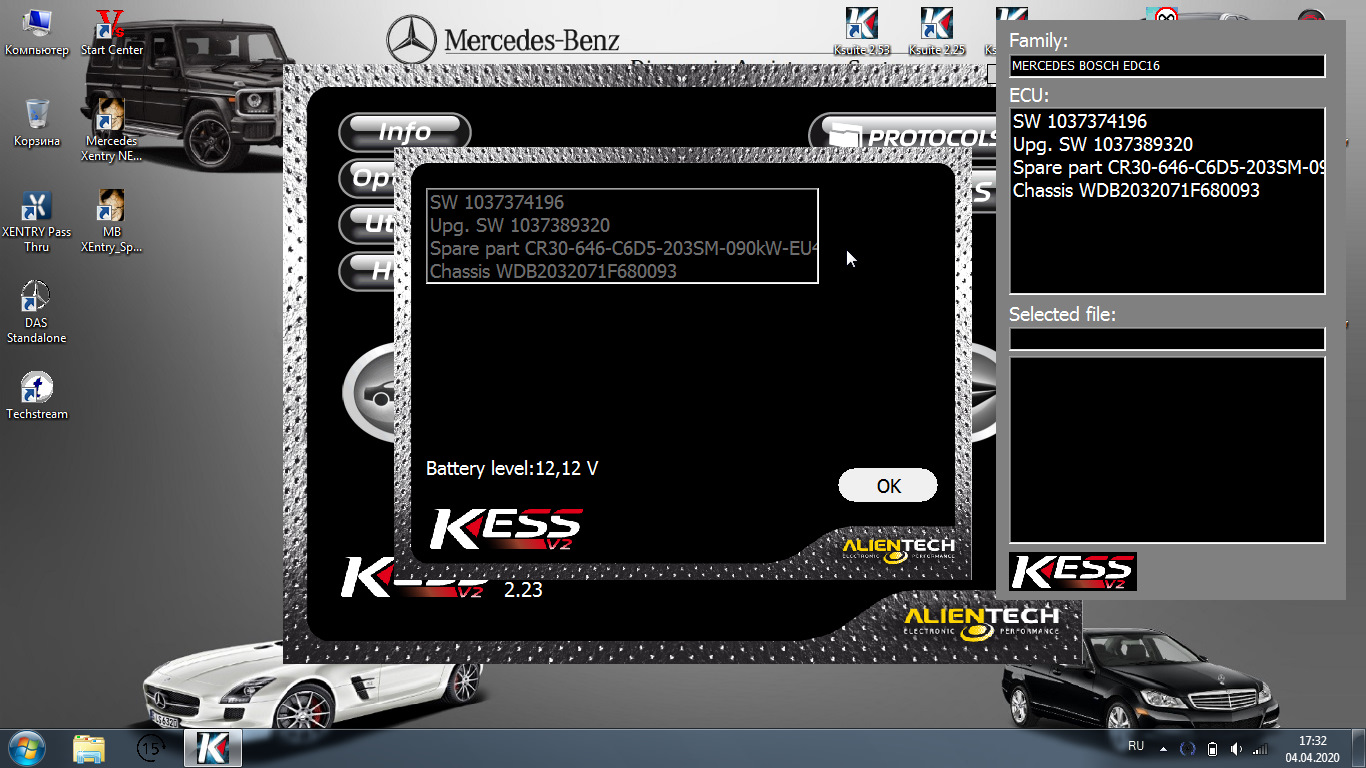Click the battery tray icon
Image resolution: width=1366 pixels, height=768 pixels.
pos(1212,748)
